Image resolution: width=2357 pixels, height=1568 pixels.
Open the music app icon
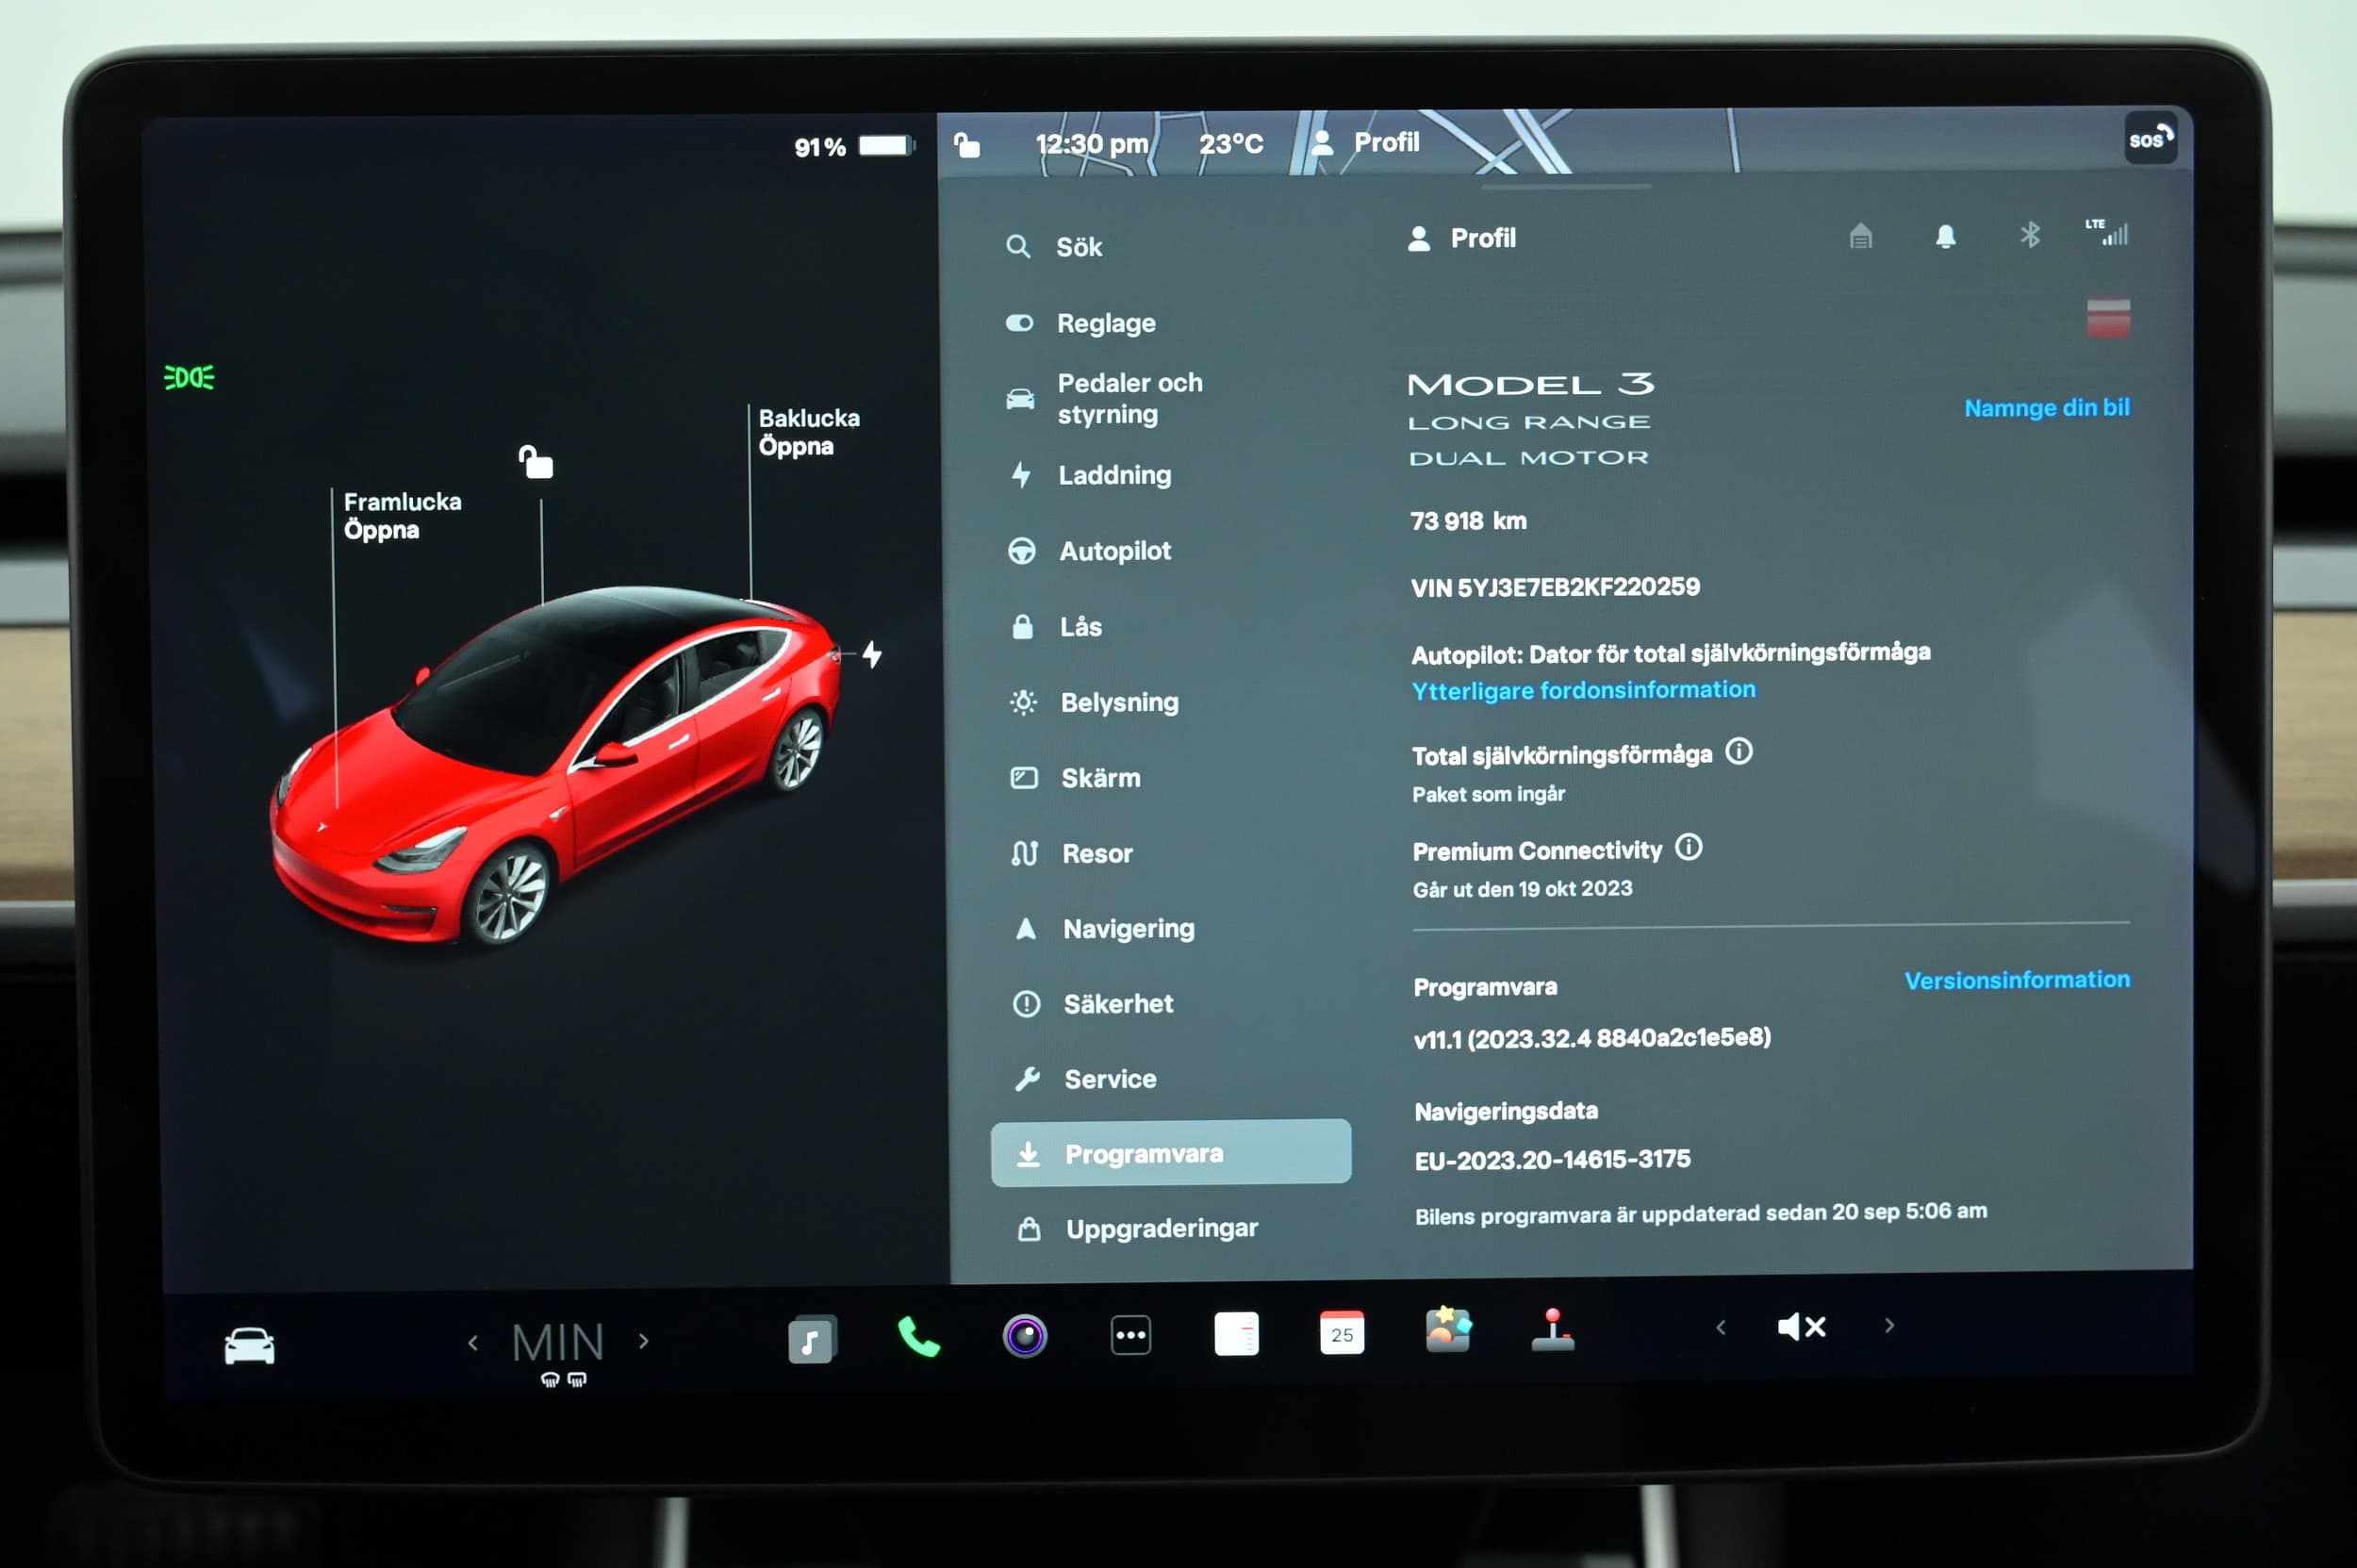click(x=811, y=1339)
